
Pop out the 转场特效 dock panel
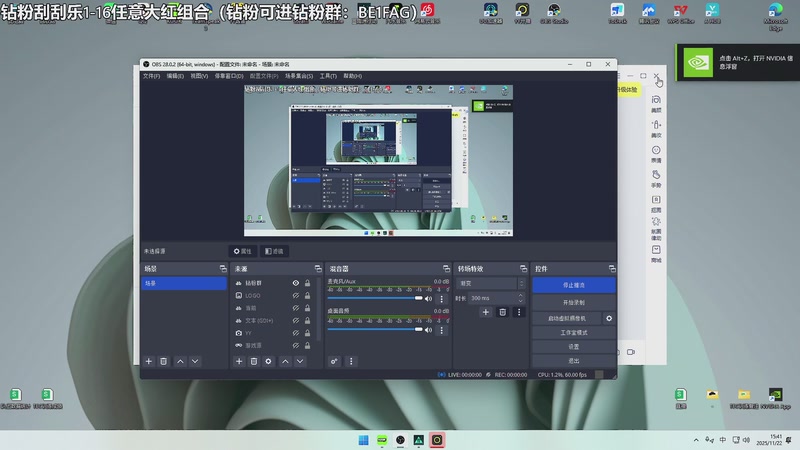point(523,268)
